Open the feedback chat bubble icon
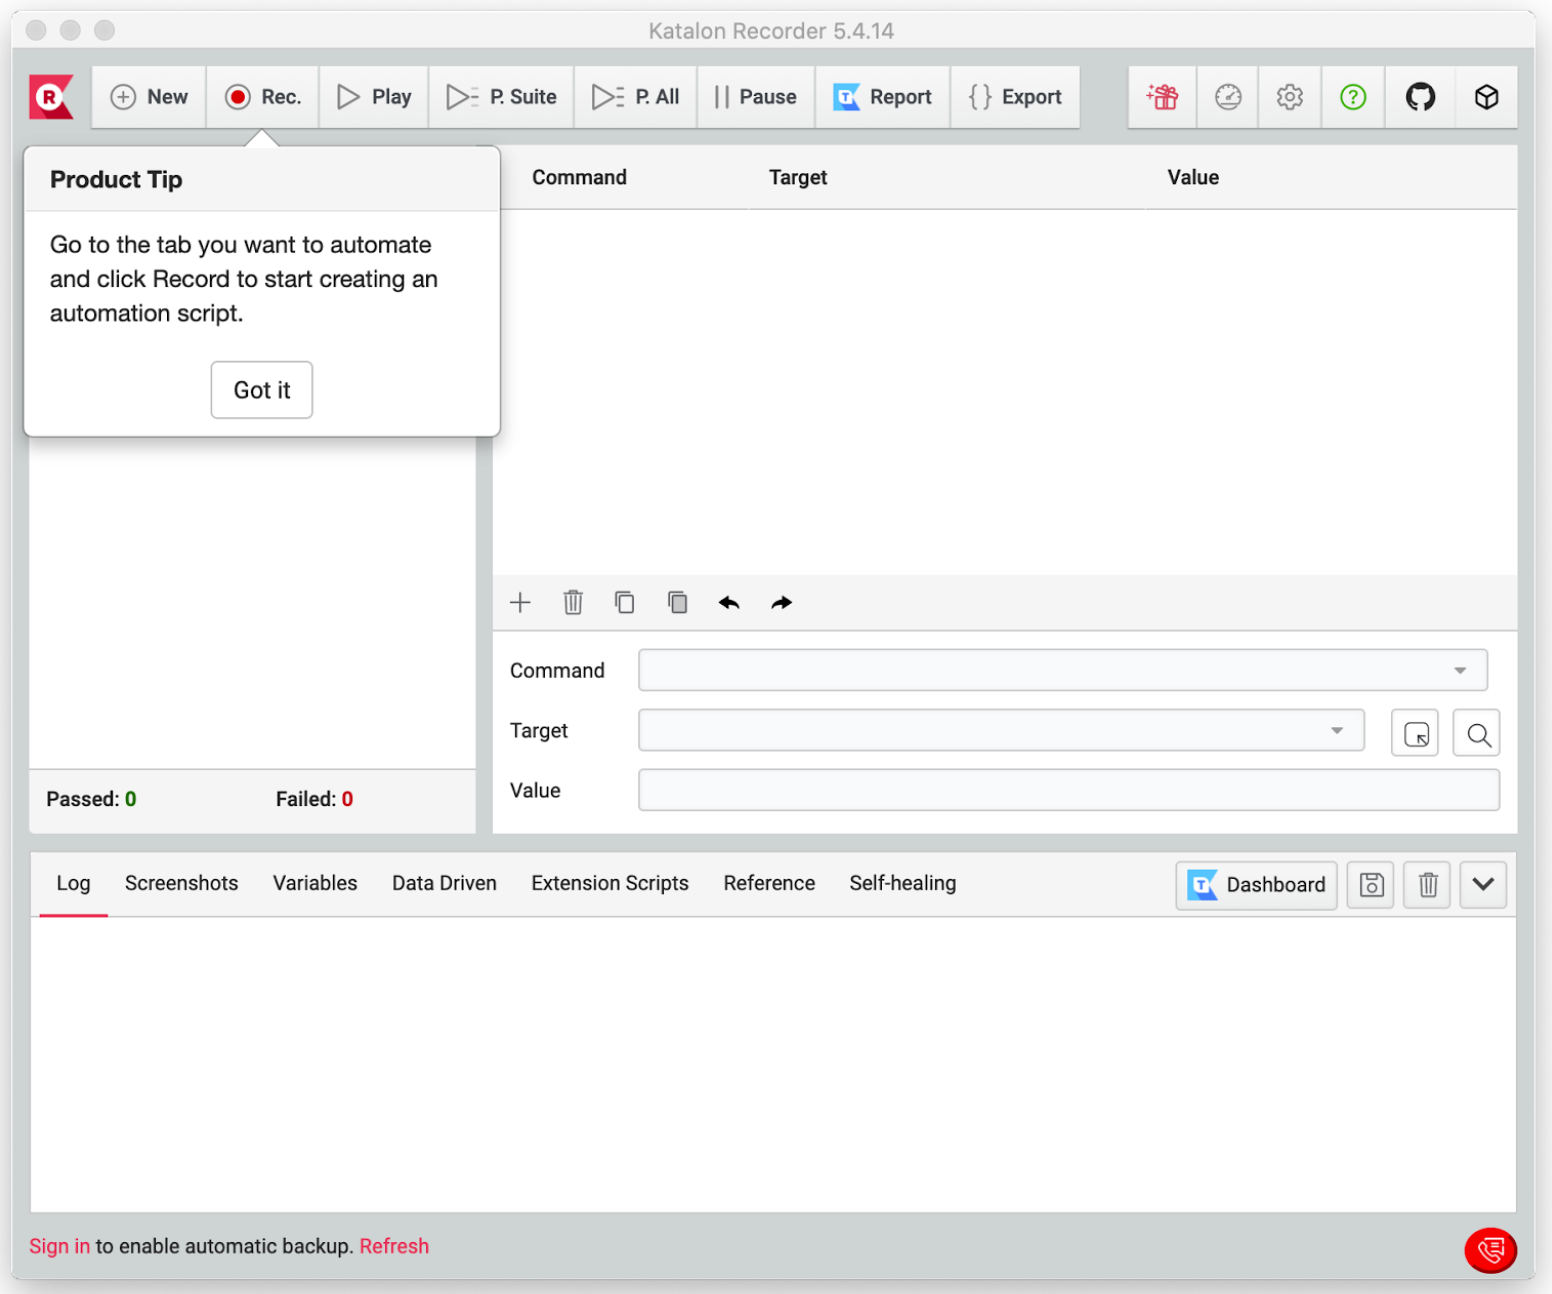 point(1491,1250)
